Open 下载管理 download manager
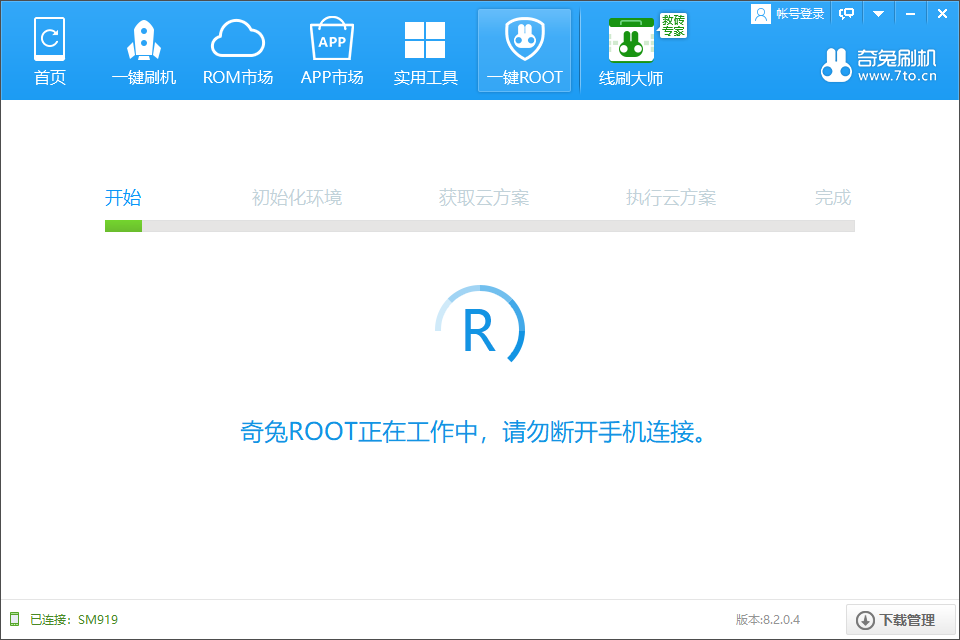960x640 pixels. point(901,620)
